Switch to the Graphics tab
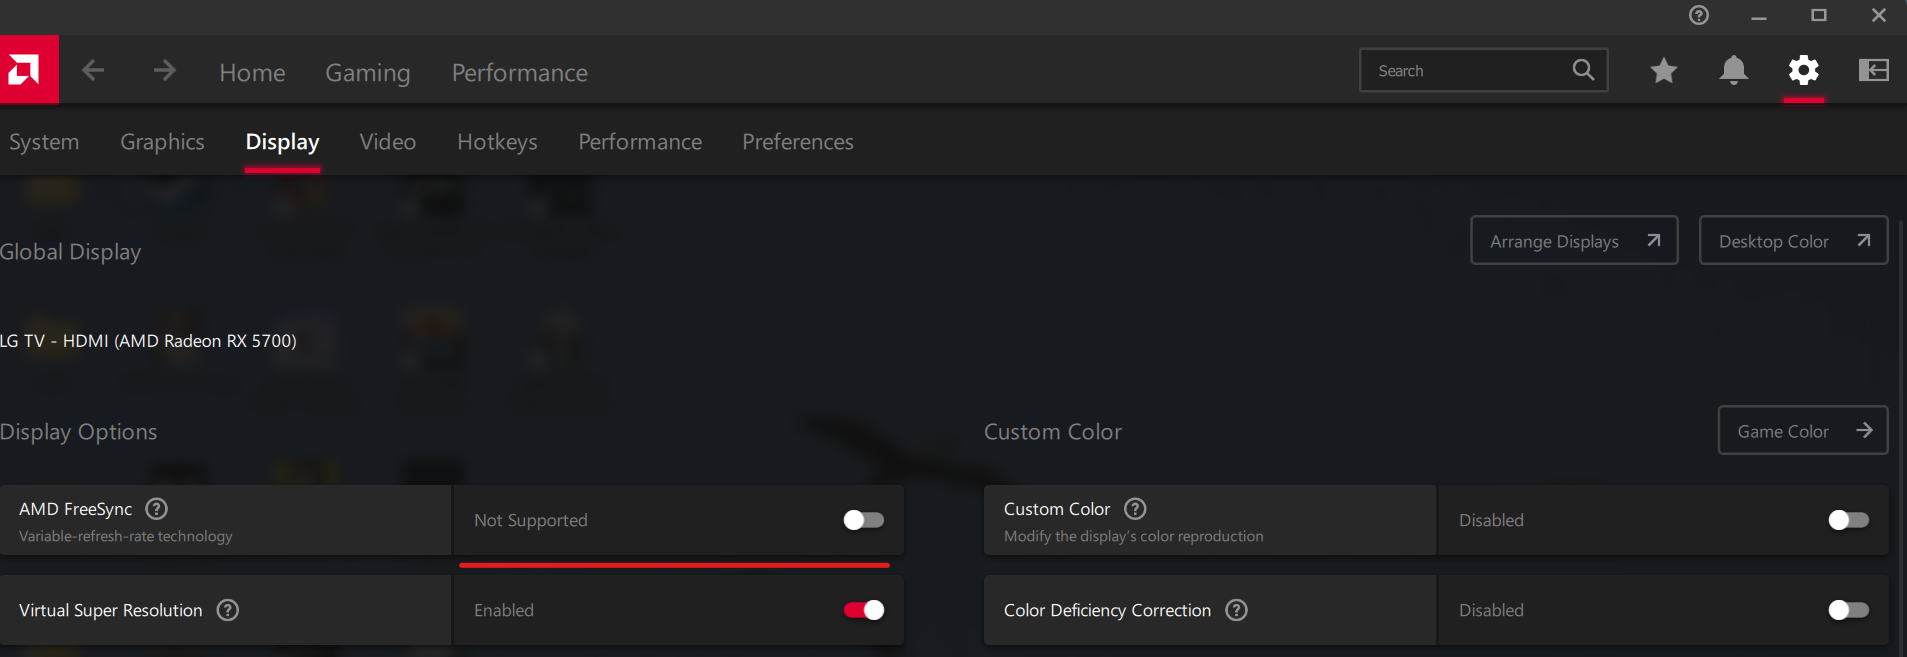This screenshot has width=1907, height=657. coord(162,142)
